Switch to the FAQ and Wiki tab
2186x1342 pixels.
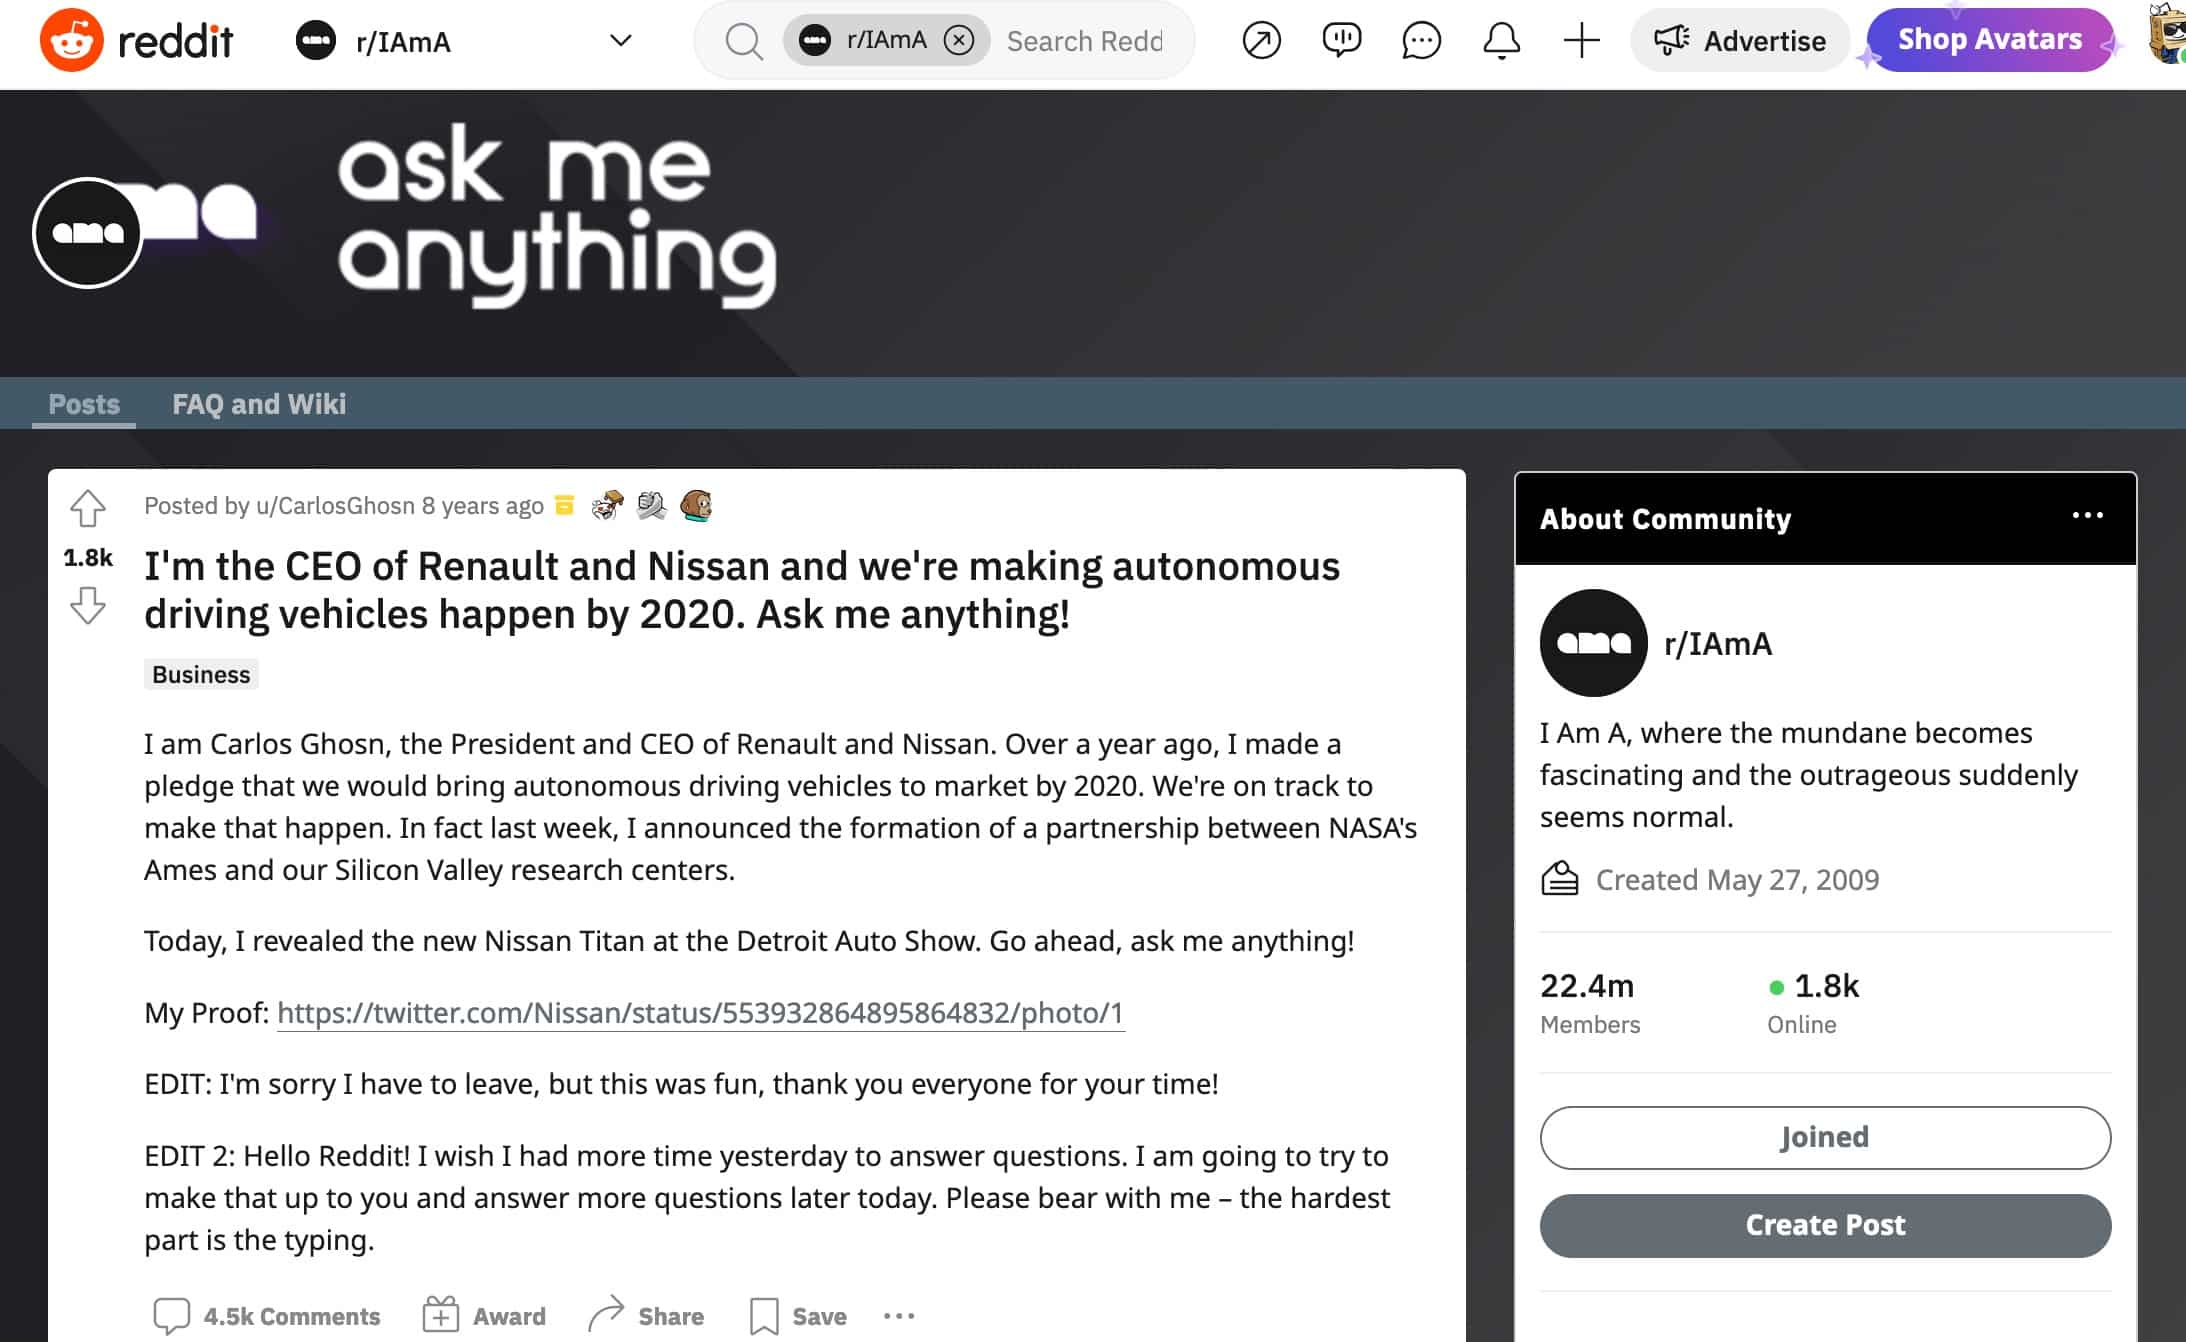pyautogui.click(x=258, y=405)
